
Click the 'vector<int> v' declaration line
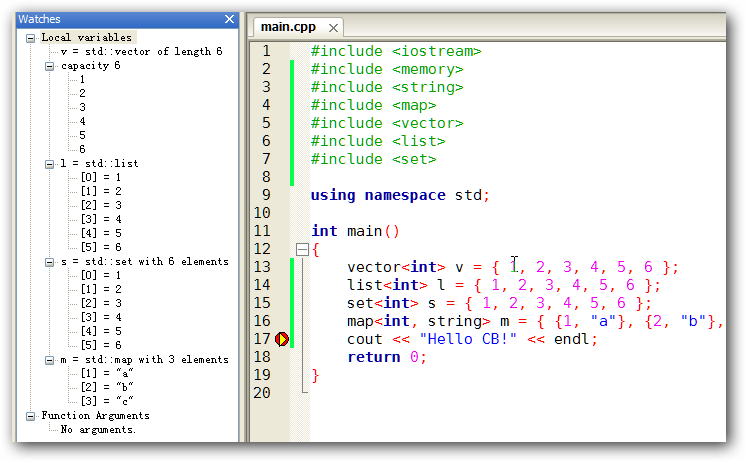(513, 267)
